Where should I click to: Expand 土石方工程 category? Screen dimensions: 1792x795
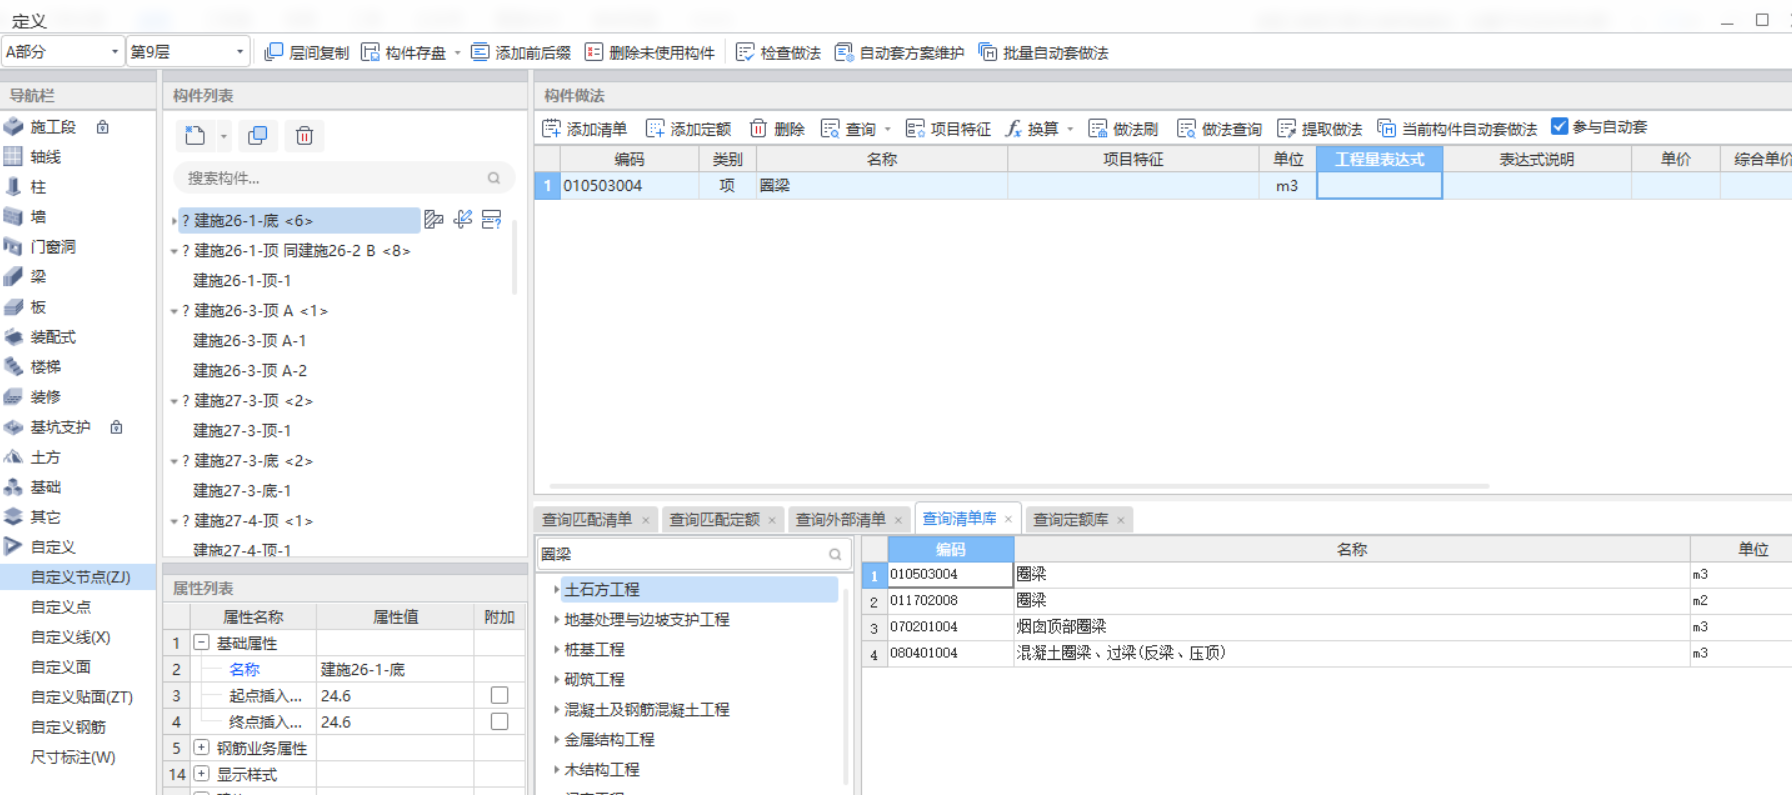click(556, 590)
